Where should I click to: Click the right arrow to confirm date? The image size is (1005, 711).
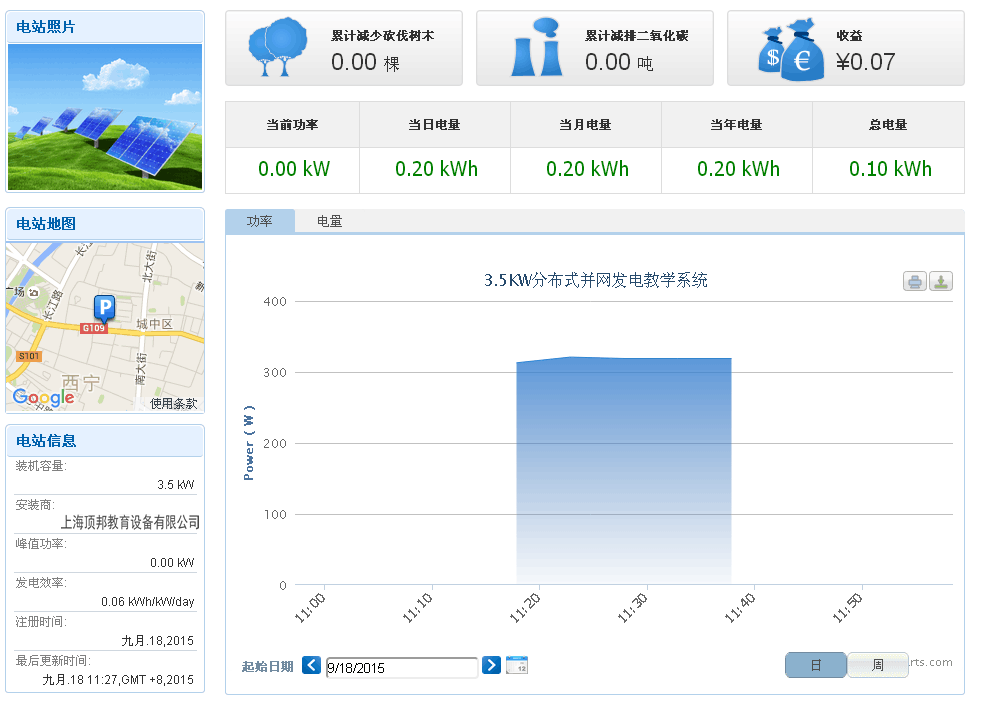(x=491, y=664)
